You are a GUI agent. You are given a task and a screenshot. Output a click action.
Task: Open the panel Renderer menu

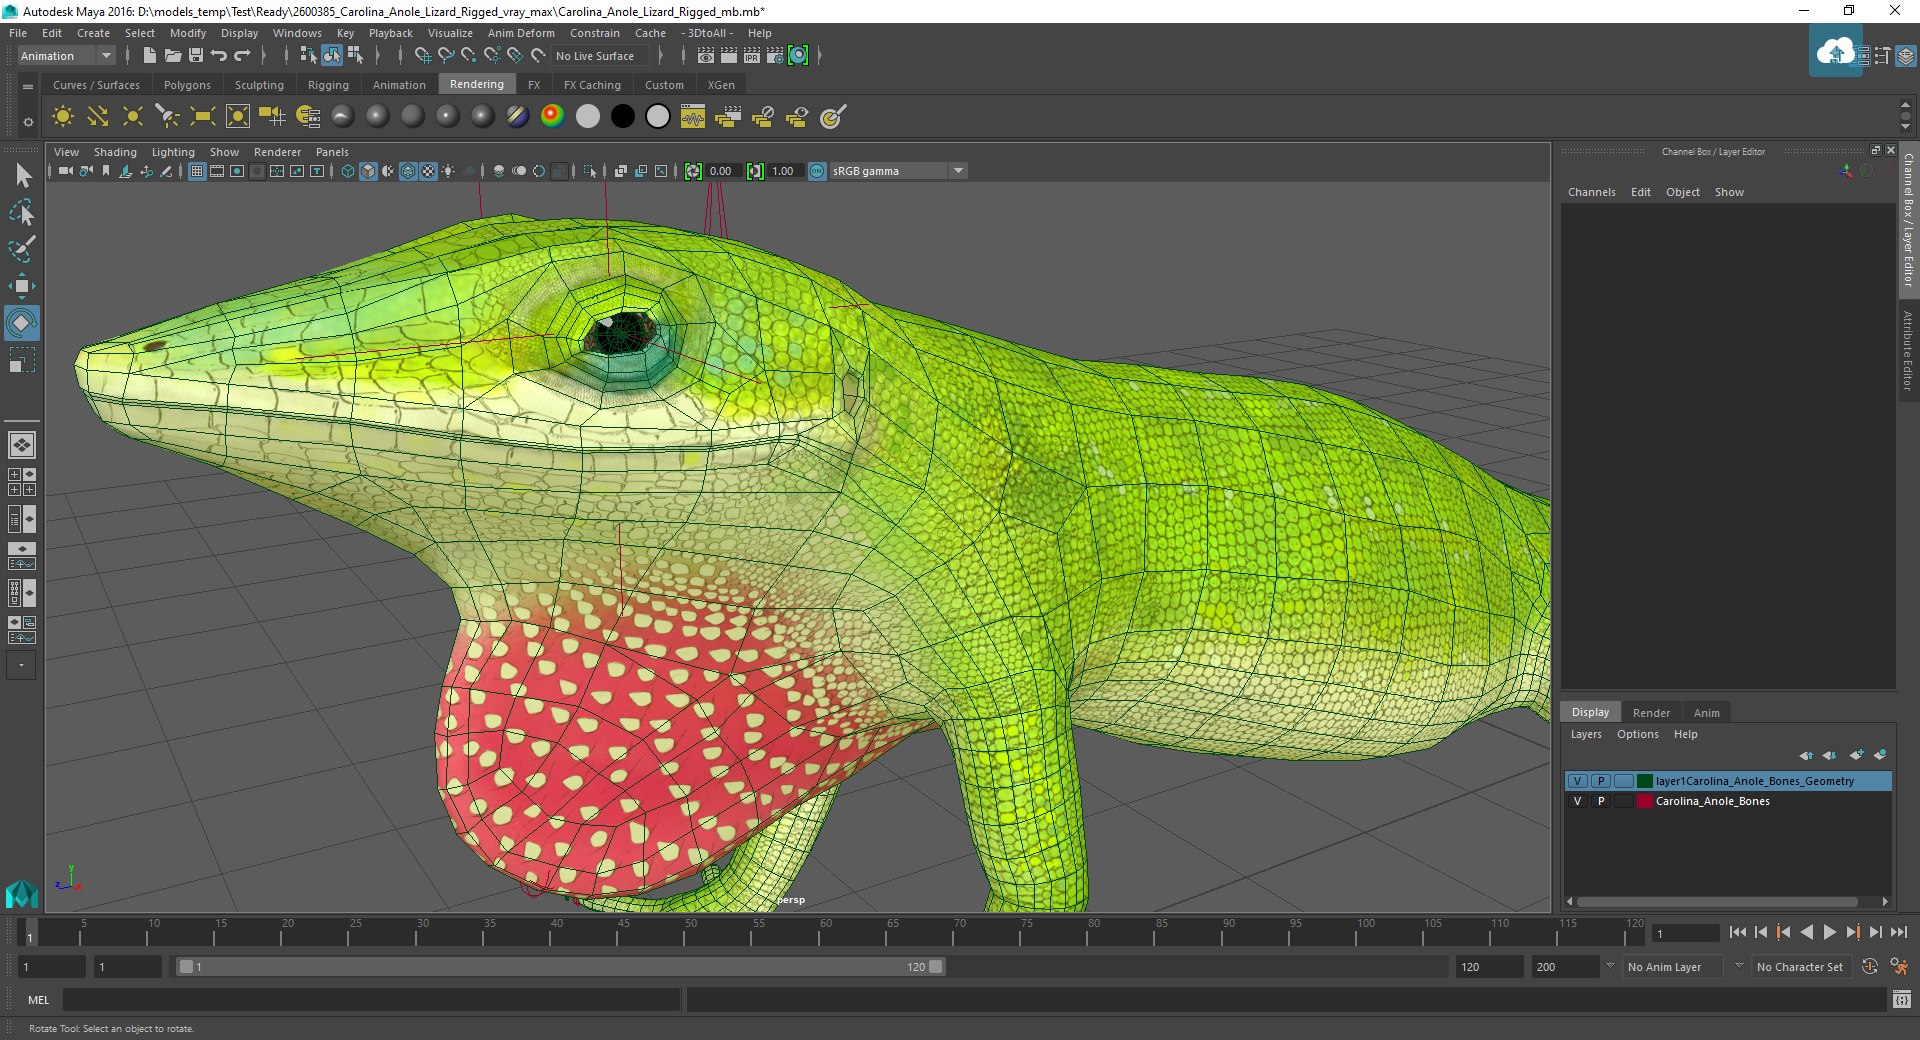click(x=277, y=152)
